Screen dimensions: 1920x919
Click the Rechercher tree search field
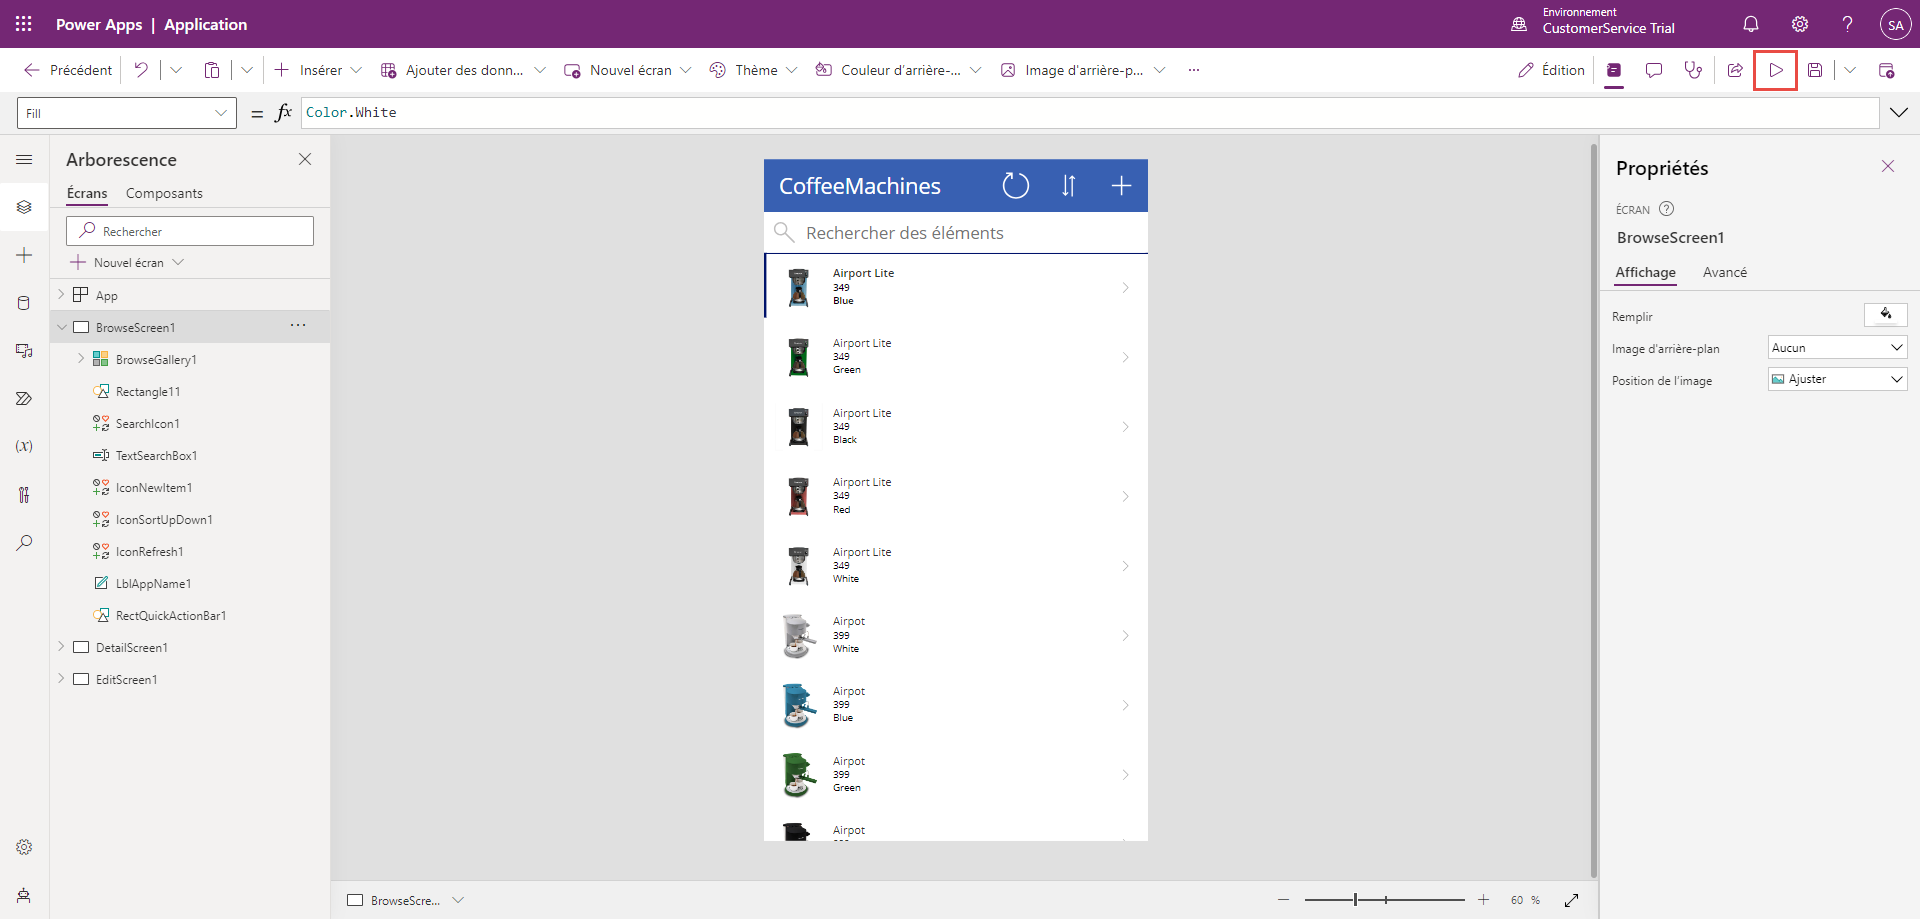pos(190,231)
